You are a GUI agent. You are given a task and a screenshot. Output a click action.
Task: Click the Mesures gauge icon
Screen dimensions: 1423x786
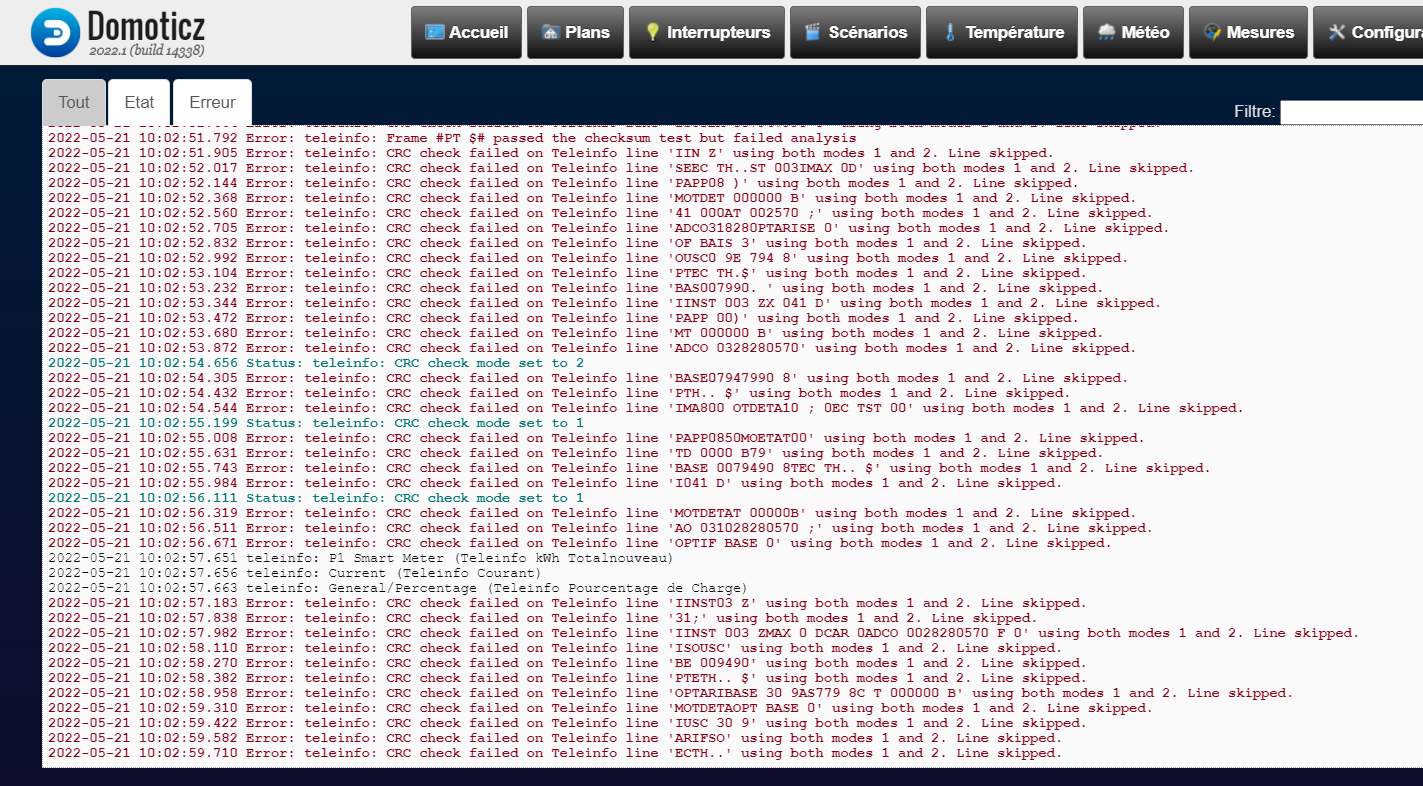(1212, 32)
